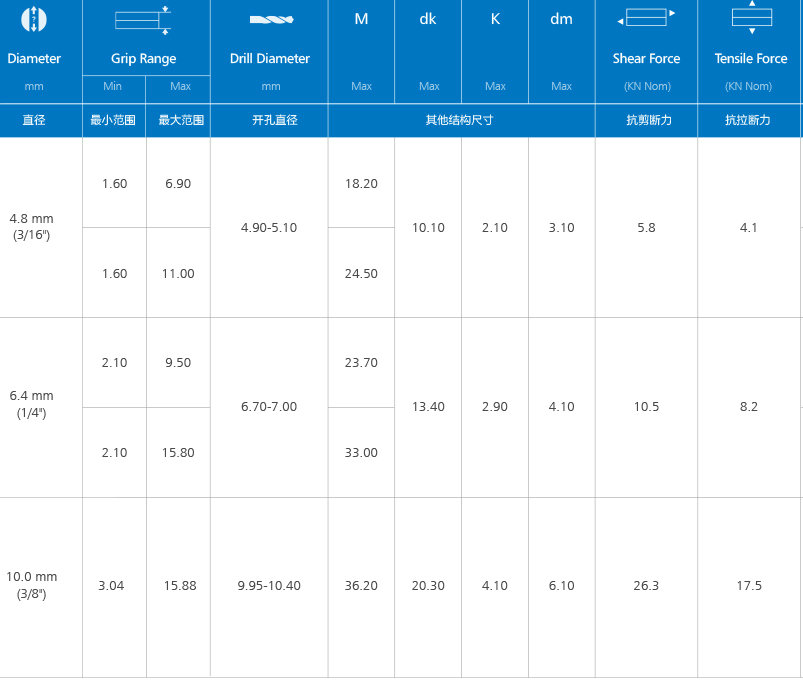This screenshot has height=682, width=803.
Task: Click the Tensile Force icon
Action: click(750, 16)
